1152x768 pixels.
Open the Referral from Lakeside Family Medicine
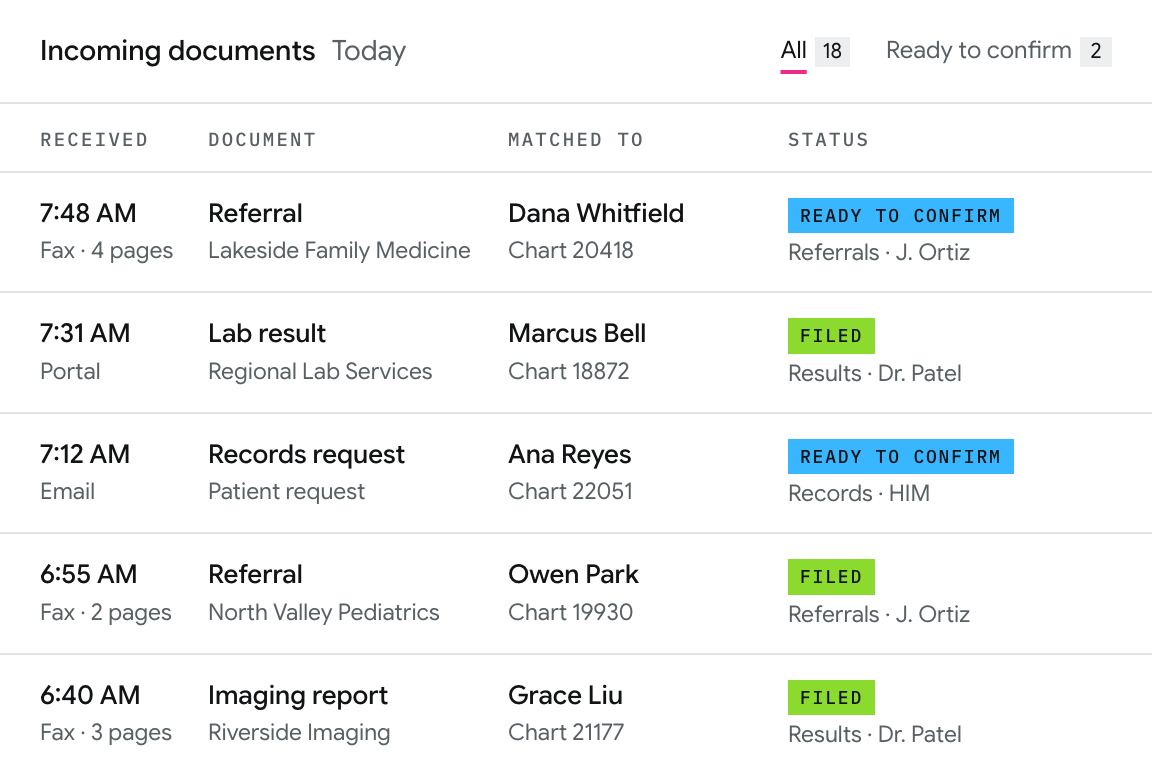(x=255, y=213)
